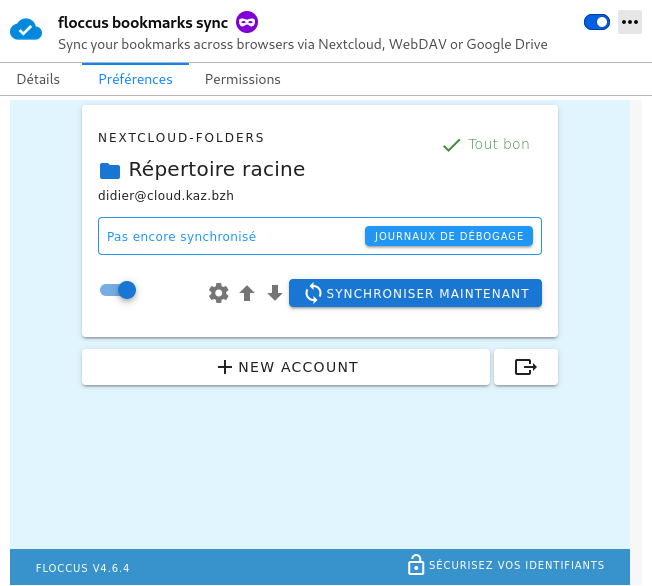The image size is (652, 586).
Task: Click the lock icon in the footer
Action: coord(415,565)
